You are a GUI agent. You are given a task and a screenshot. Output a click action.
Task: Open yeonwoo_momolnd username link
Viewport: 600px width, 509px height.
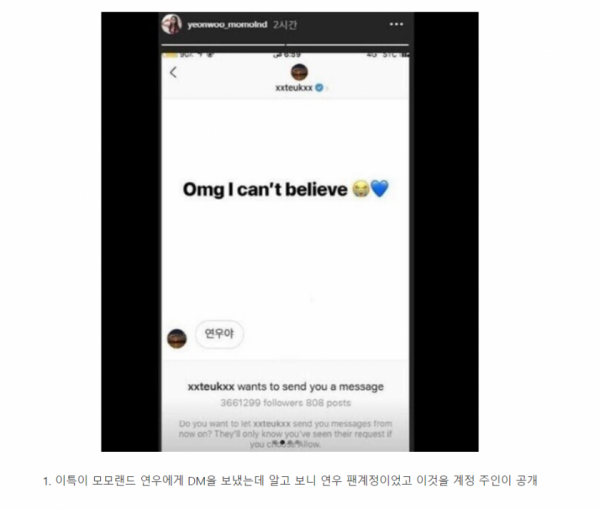(227, 25)
